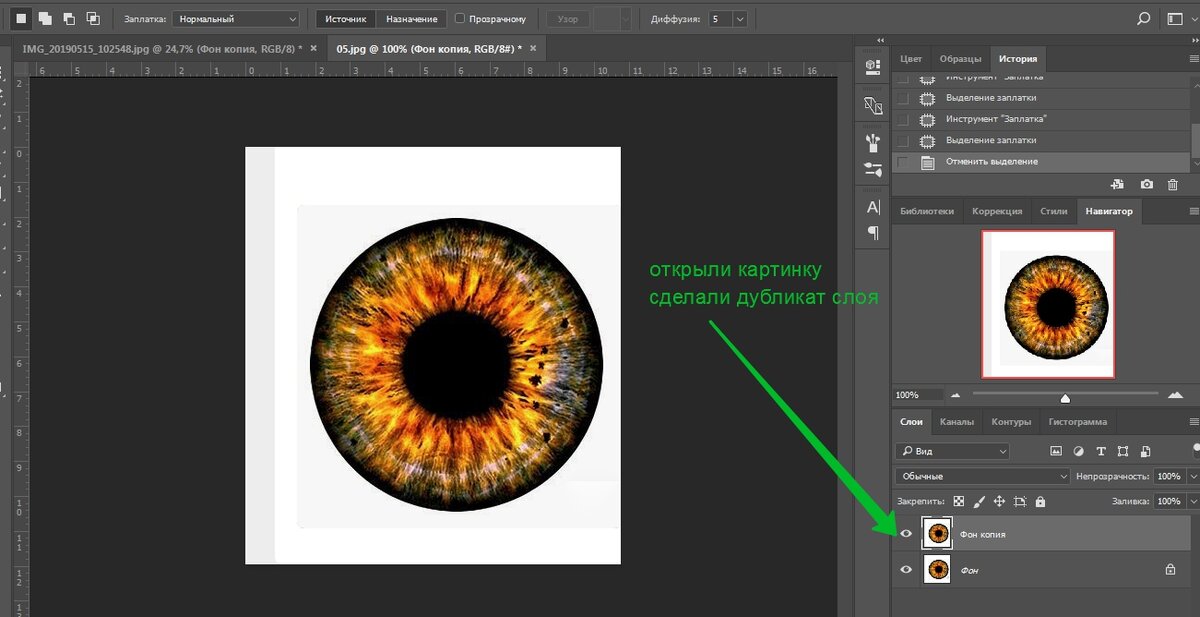Toggle lock all padlock icon
This screenshot has width=1200, height=617.
1040,501
